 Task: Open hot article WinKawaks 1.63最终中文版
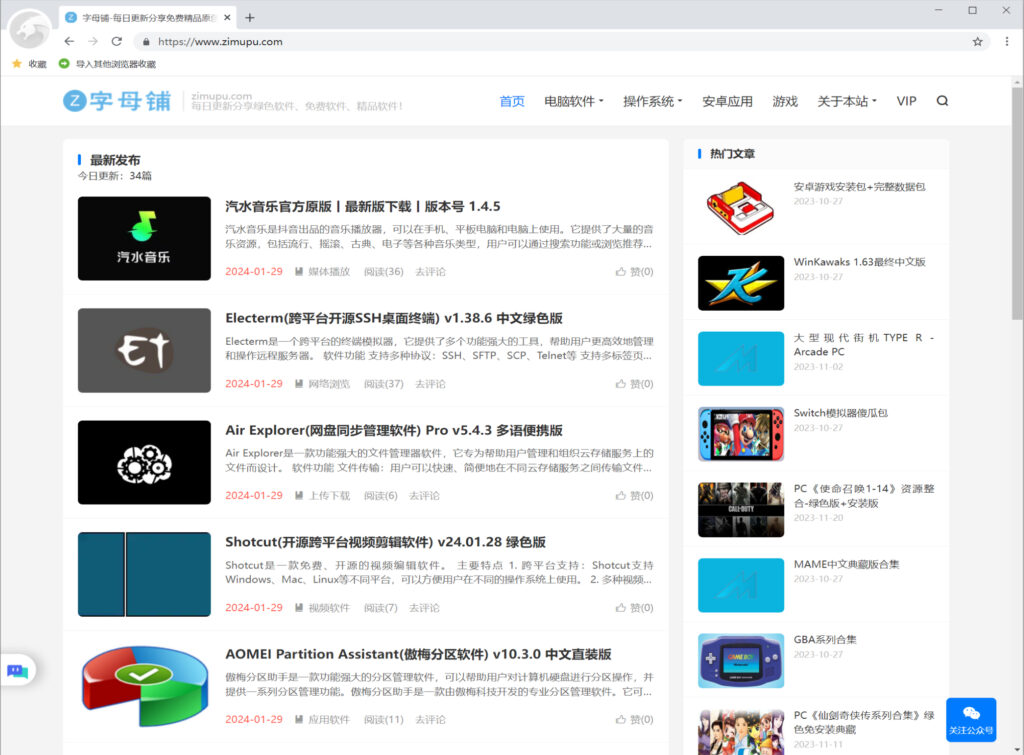[859, 262]
